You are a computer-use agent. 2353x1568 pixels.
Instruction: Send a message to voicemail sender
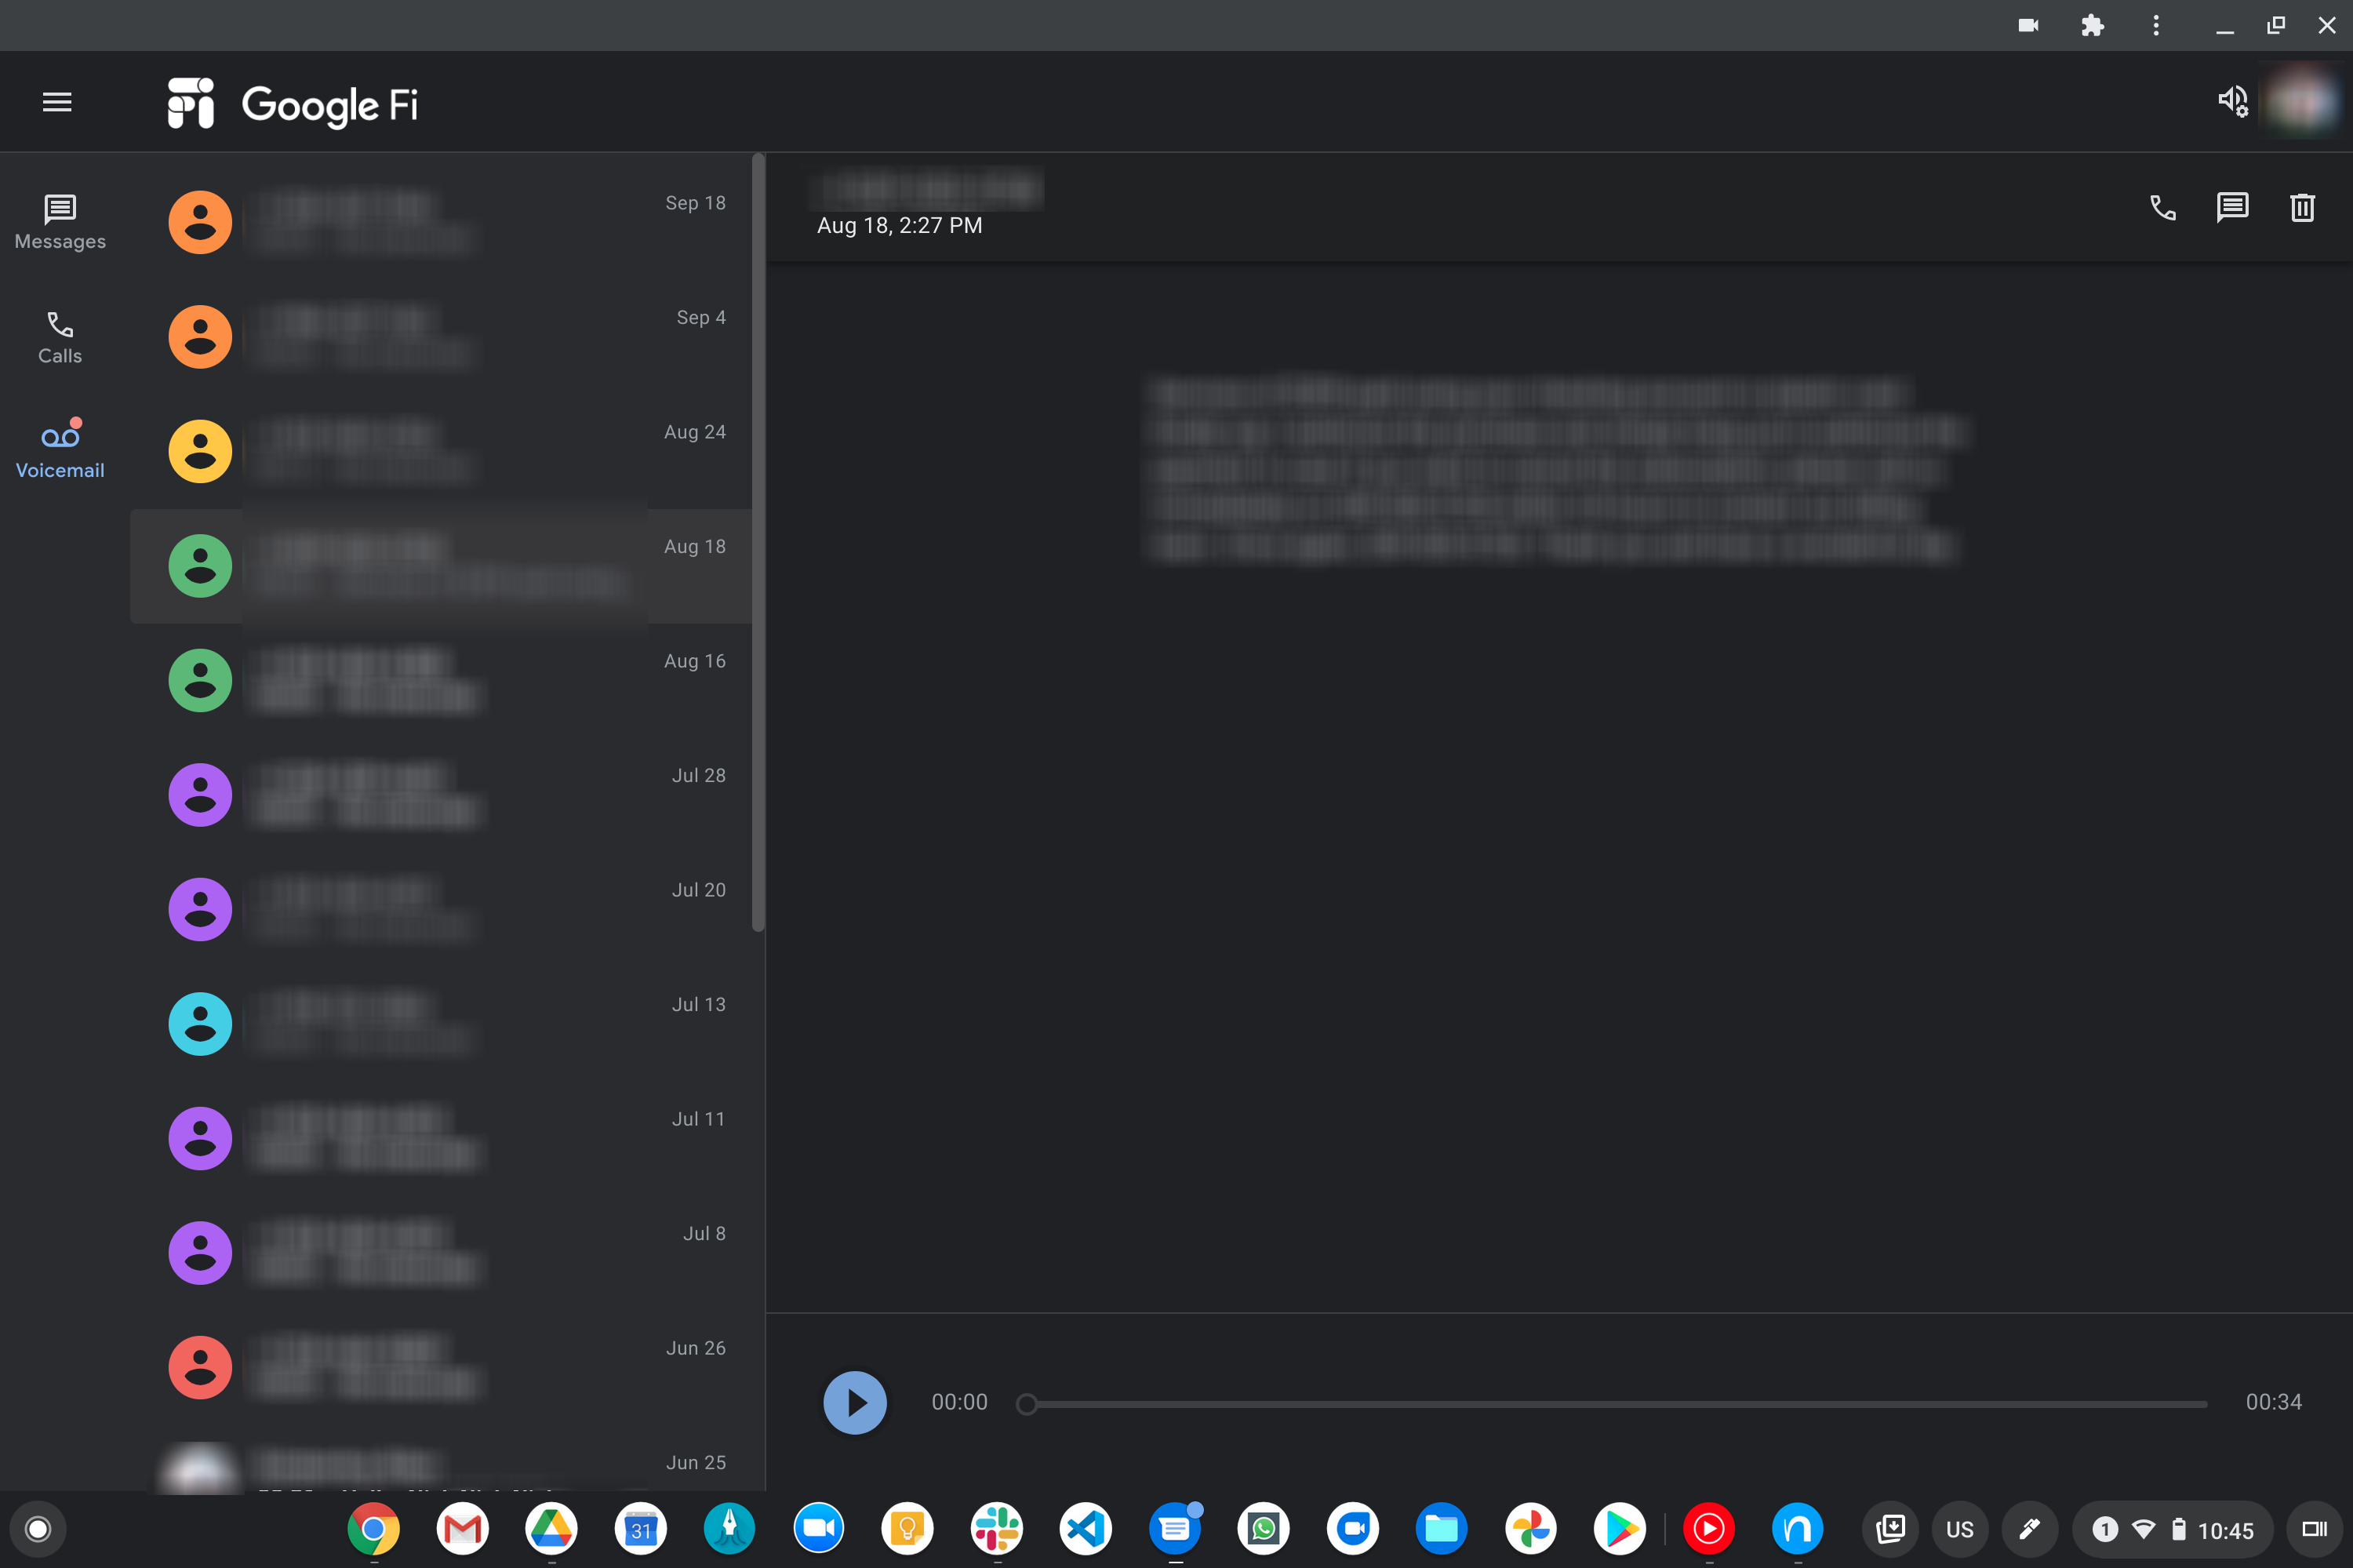[2232, 208]
